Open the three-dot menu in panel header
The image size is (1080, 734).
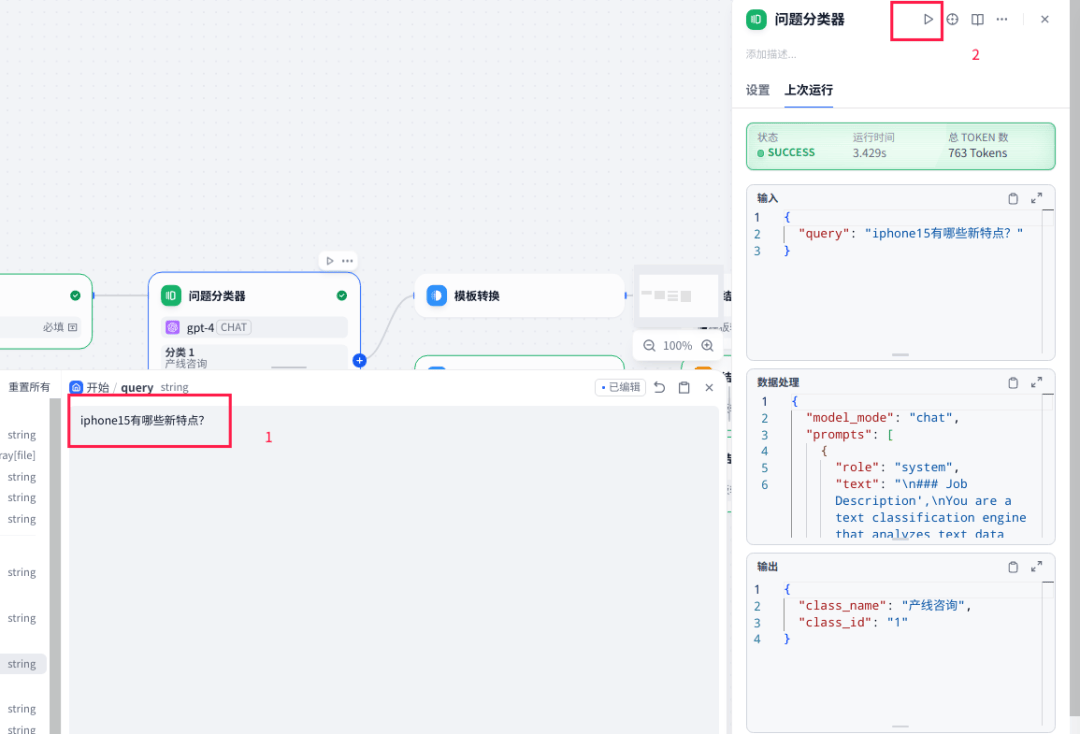pos(1002,19)
